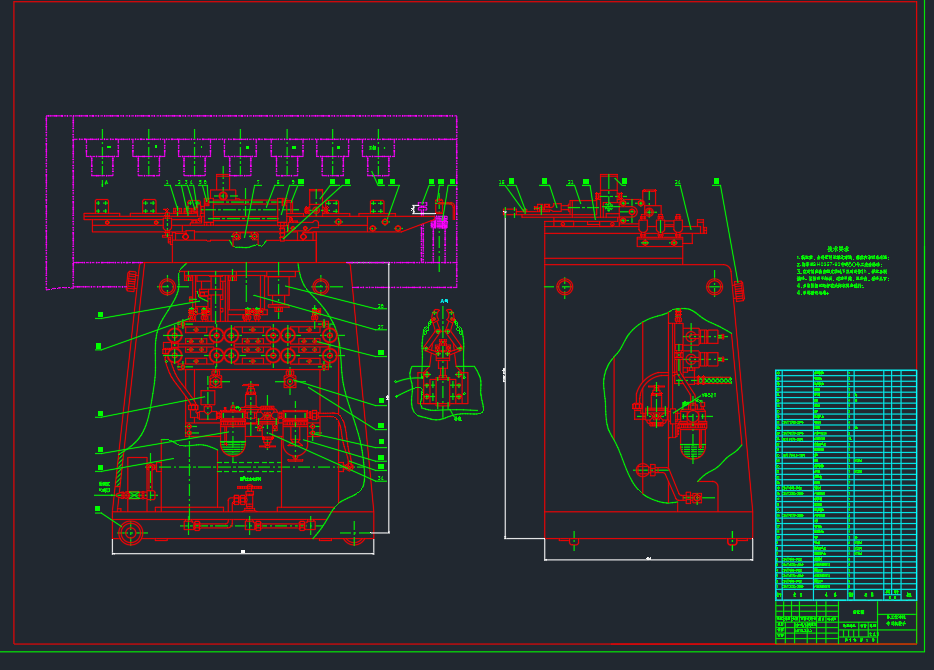This screenshot has height=670, width=934.
Task: Select the cyan parts list table
Action: 846,485
